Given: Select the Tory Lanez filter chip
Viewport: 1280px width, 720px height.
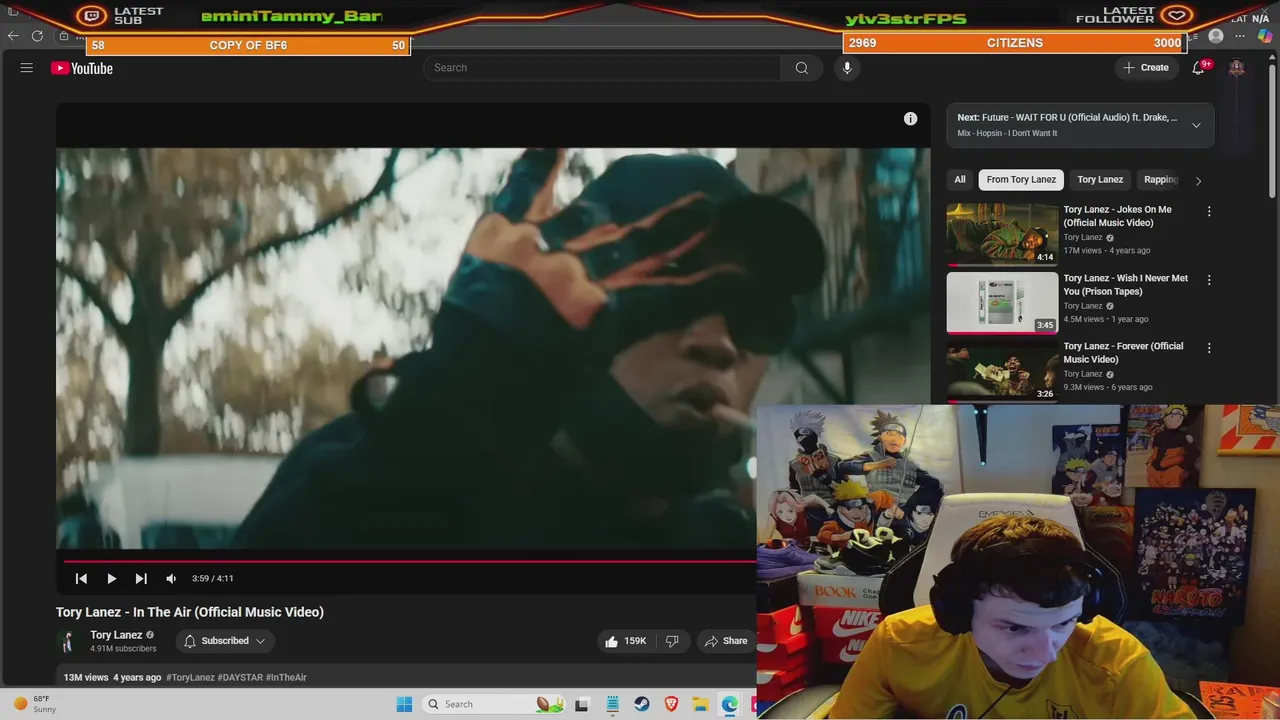Looking at the screenshot, I should tap(1100, 180).
